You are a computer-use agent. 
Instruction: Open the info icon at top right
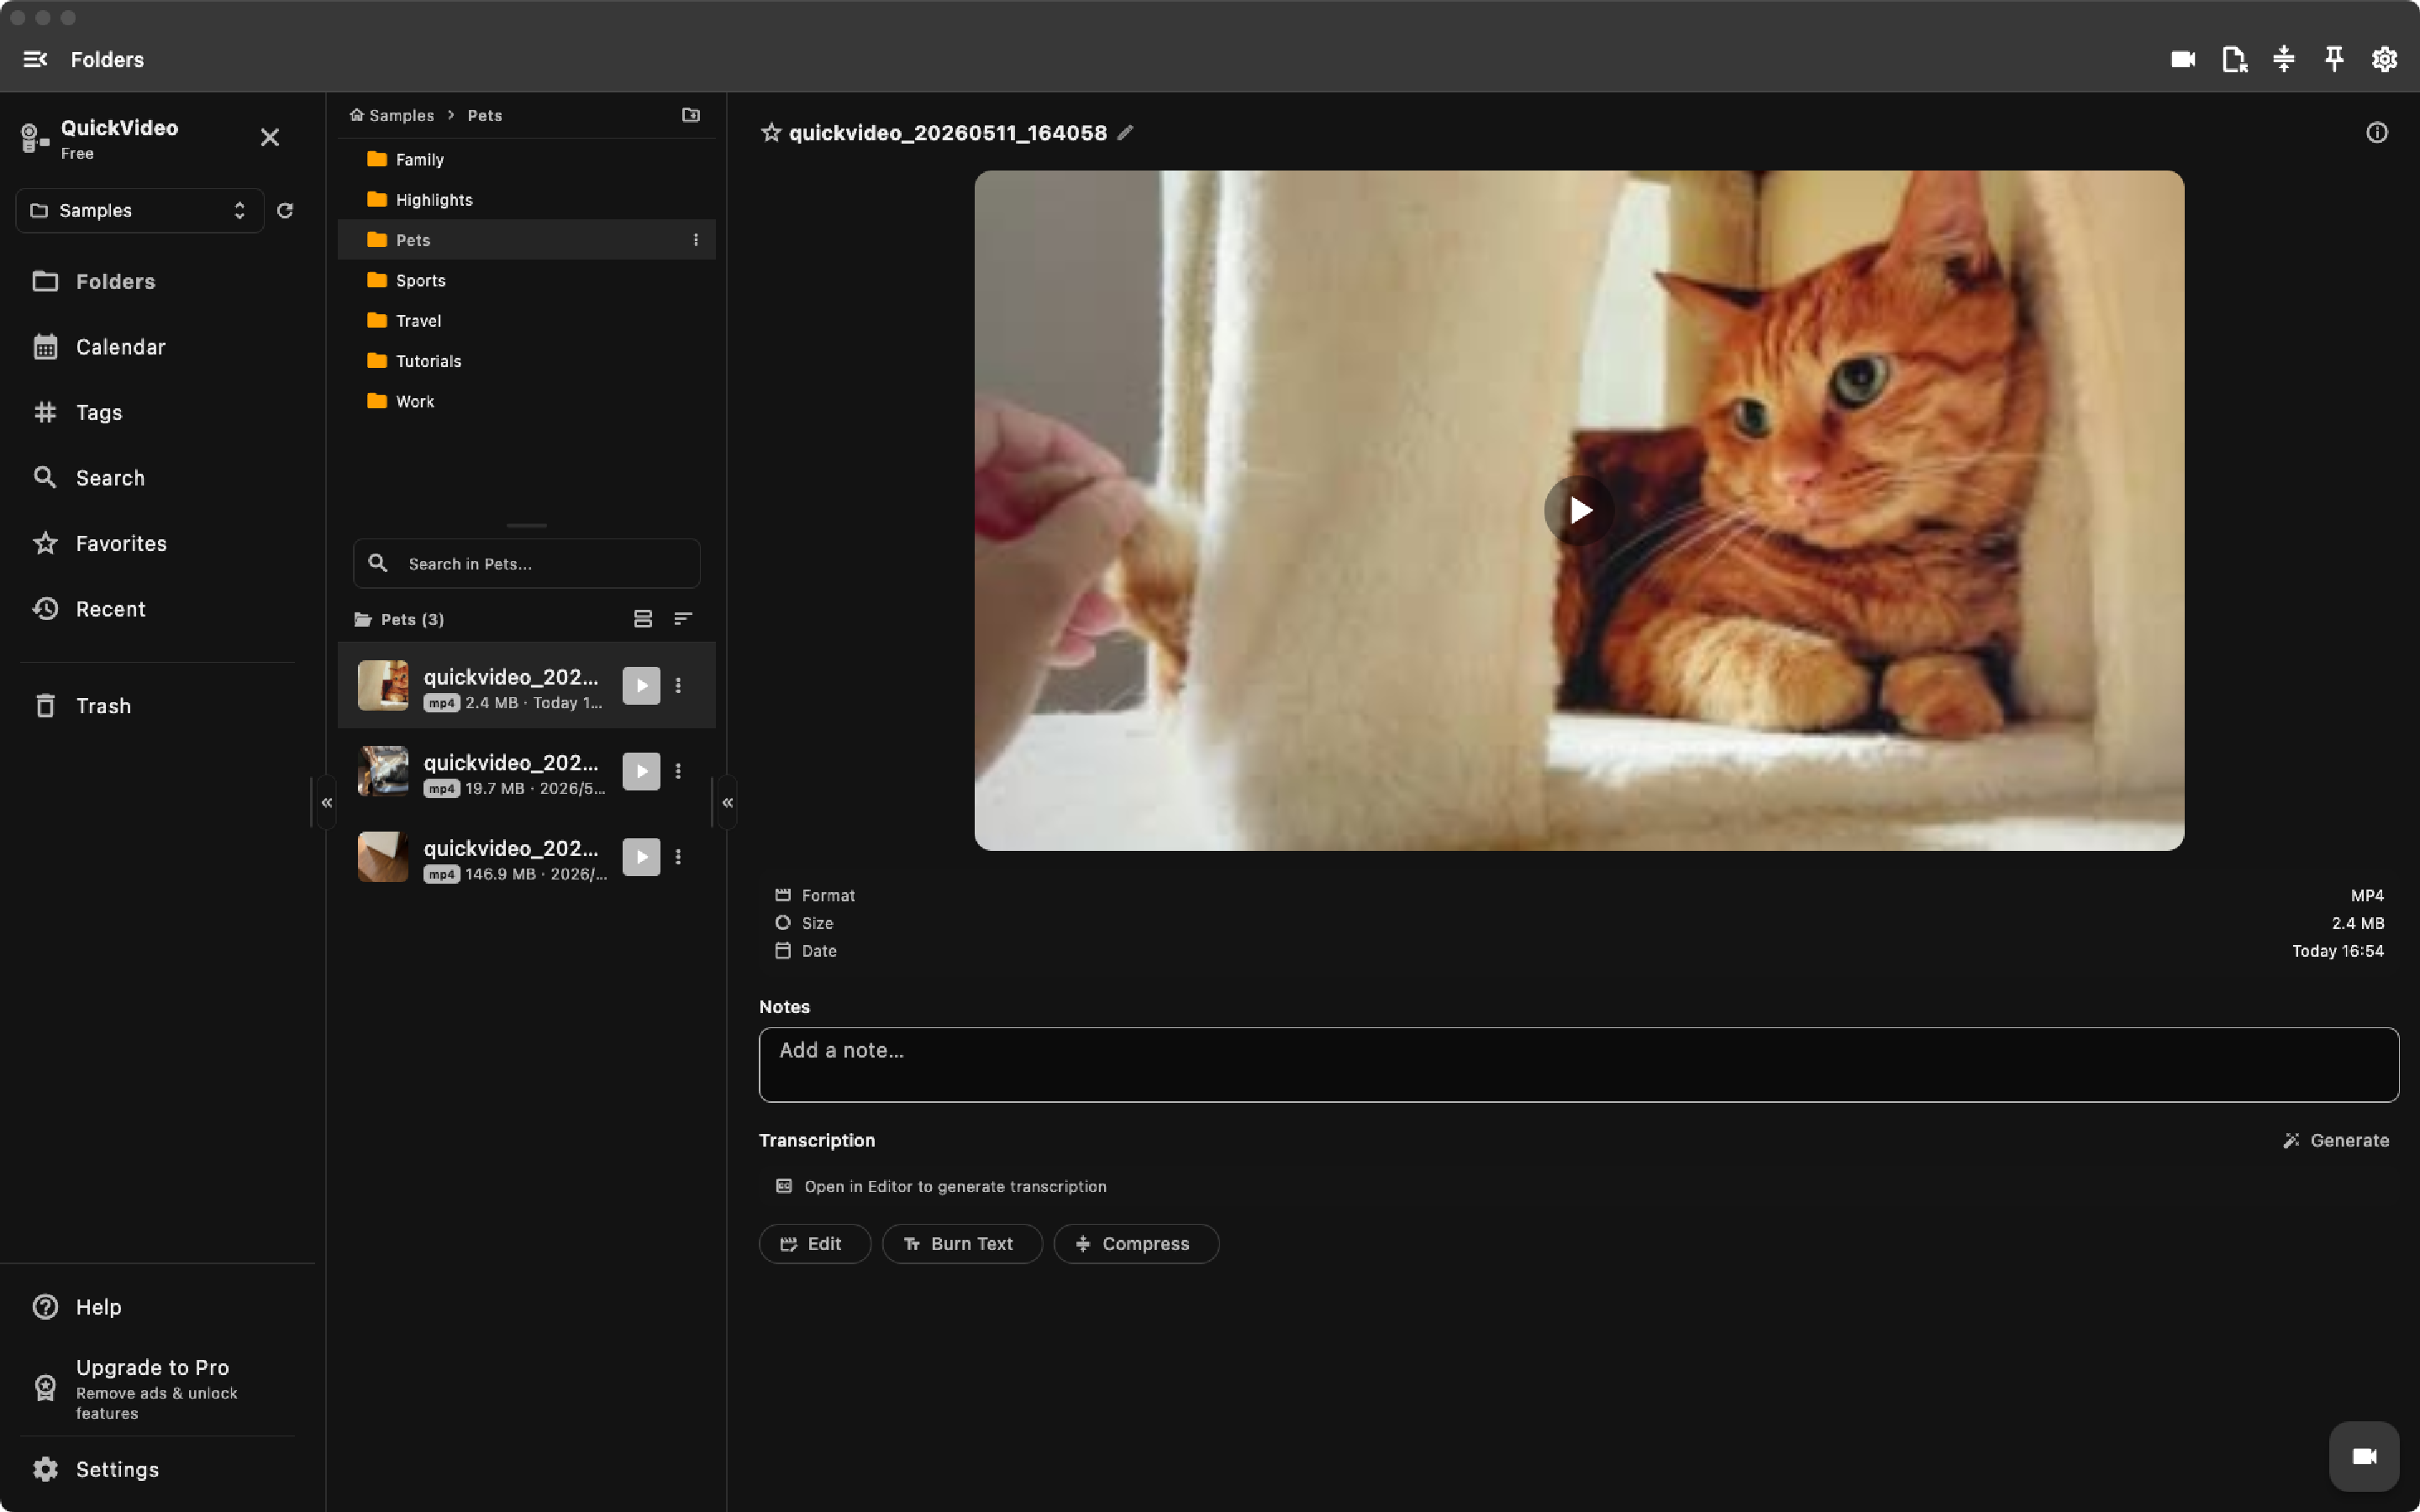2377,133
